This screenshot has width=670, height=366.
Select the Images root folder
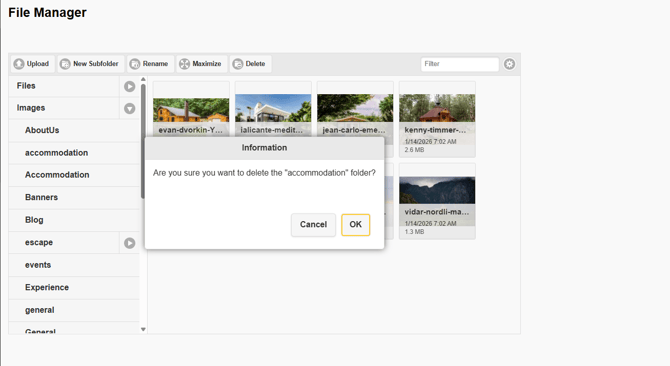point(64,108)
